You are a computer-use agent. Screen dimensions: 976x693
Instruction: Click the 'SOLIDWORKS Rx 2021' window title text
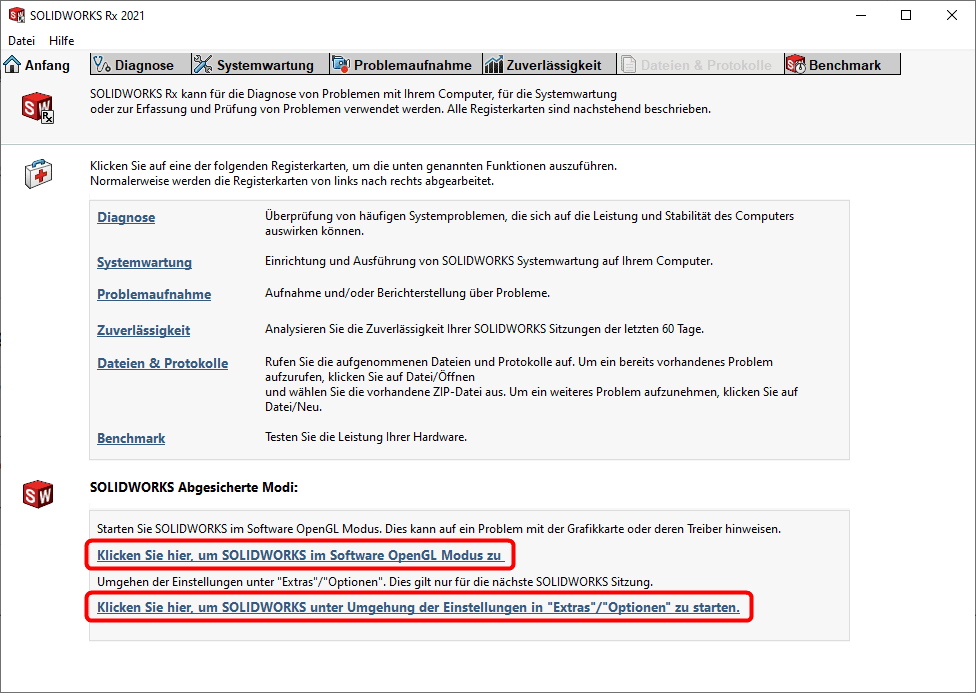coord(87,16)
